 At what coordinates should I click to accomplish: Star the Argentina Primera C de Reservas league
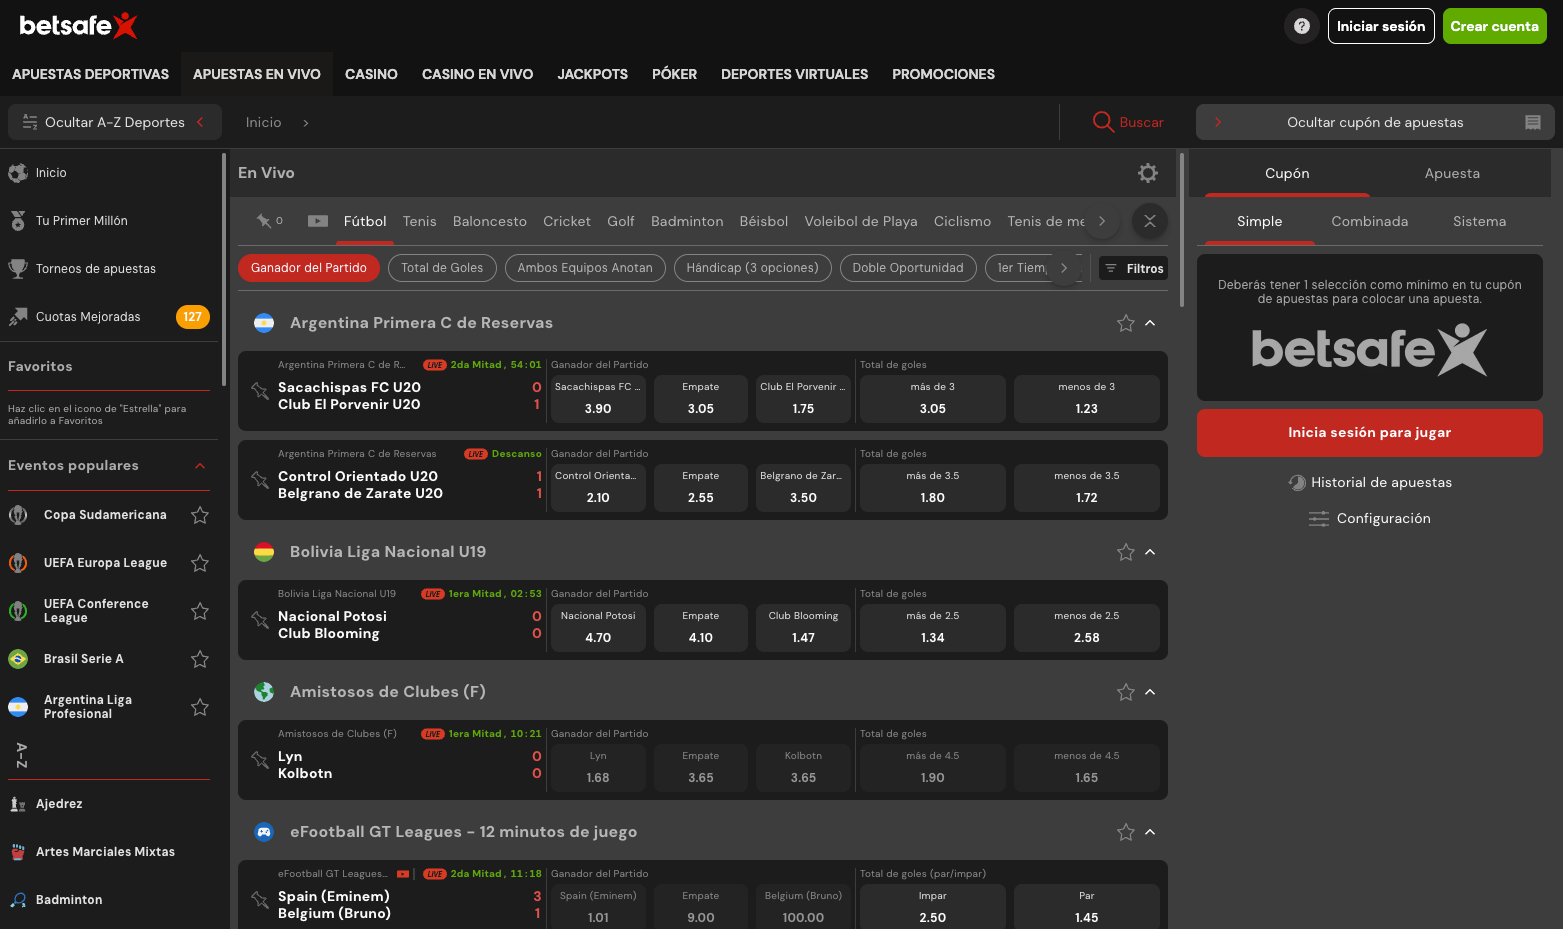[1126, 323]
